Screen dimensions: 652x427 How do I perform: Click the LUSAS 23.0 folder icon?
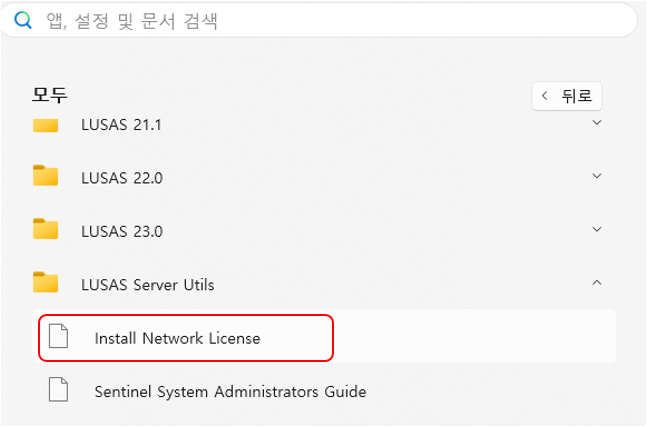45,229
